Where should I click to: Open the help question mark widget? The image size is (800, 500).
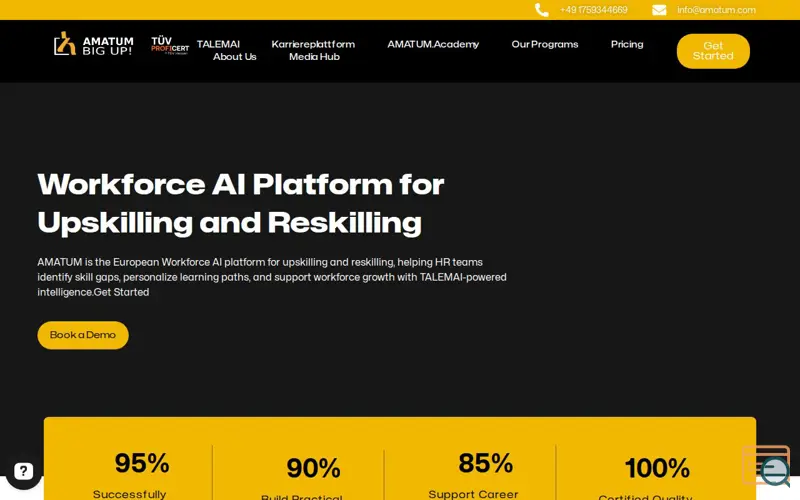click(23, 471)
